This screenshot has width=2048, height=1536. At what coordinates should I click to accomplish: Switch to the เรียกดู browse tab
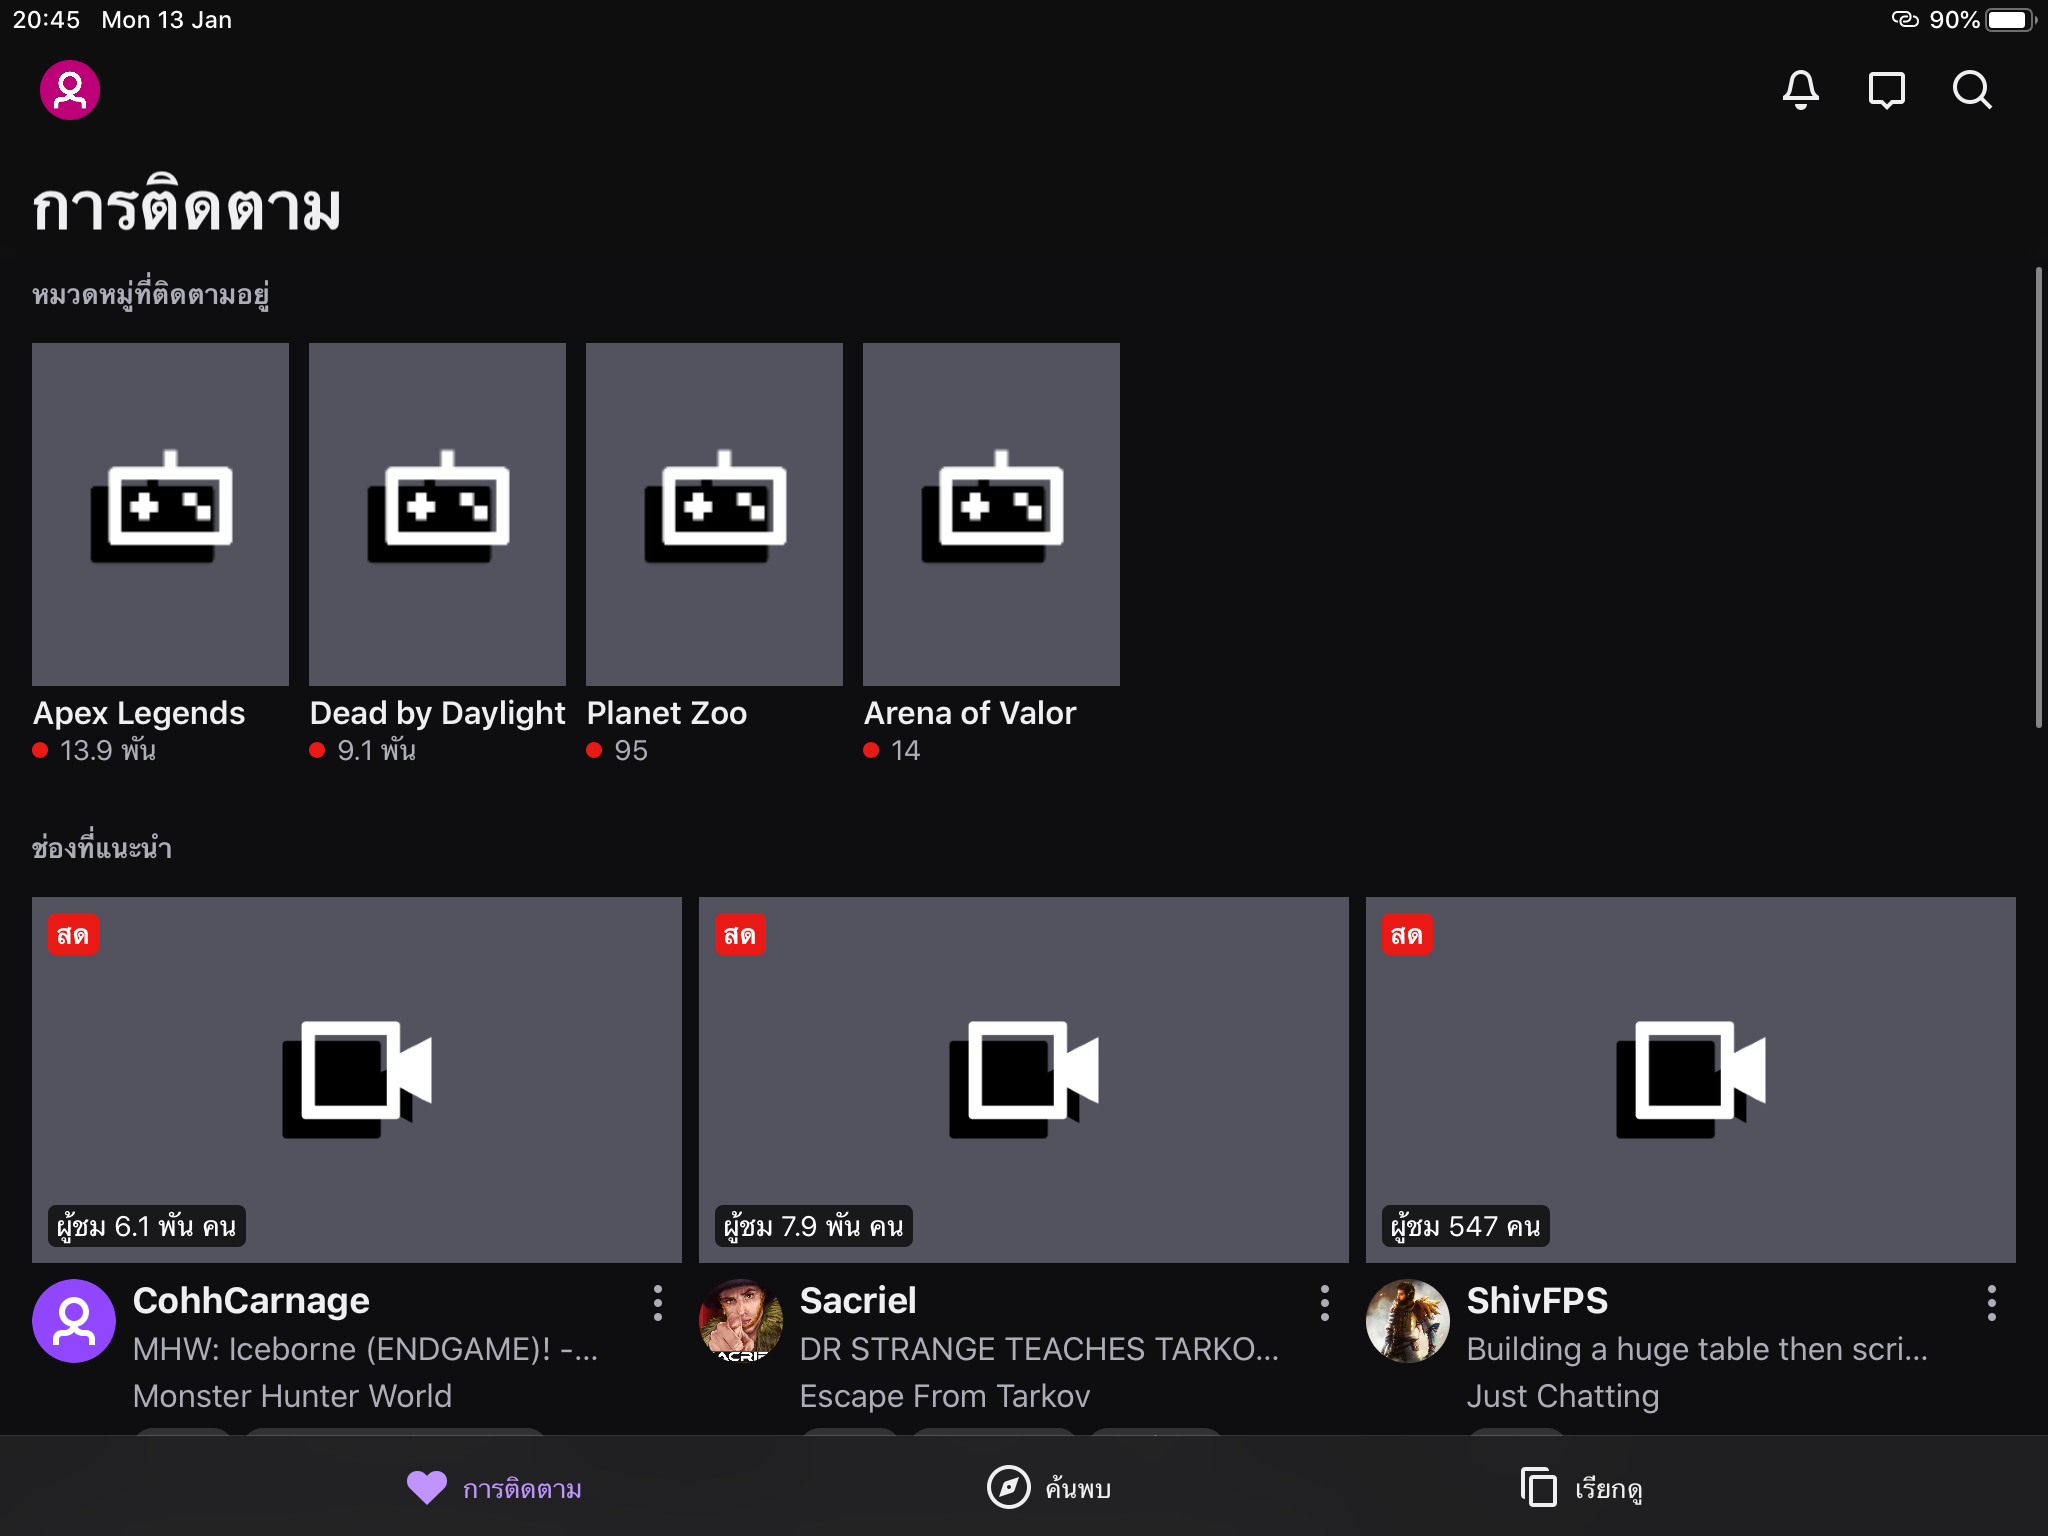click(x=1580, y=1488)
